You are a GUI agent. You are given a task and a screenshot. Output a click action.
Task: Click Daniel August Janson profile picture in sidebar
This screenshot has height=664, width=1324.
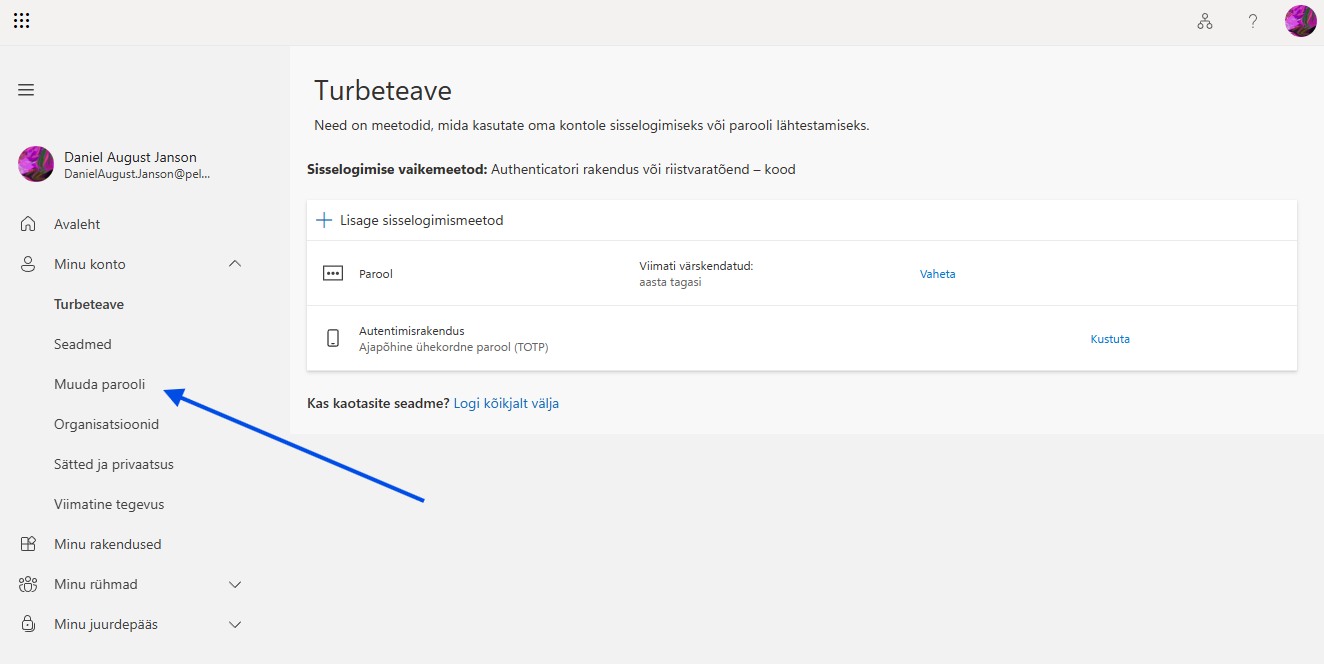click(36, 164)
